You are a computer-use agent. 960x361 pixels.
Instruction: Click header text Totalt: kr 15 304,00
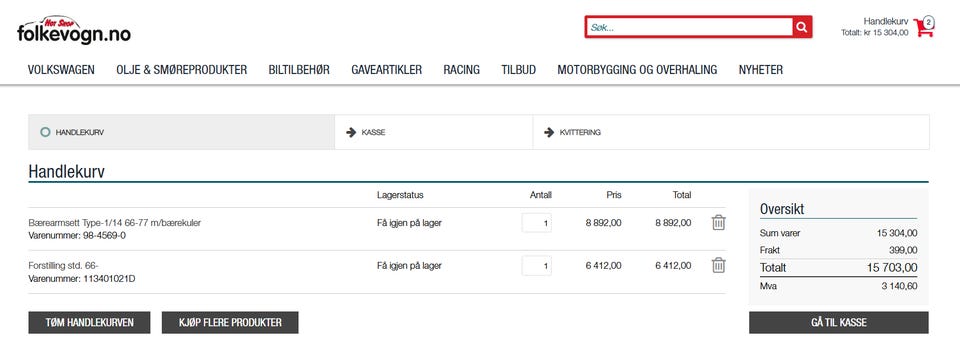(875, 33)
